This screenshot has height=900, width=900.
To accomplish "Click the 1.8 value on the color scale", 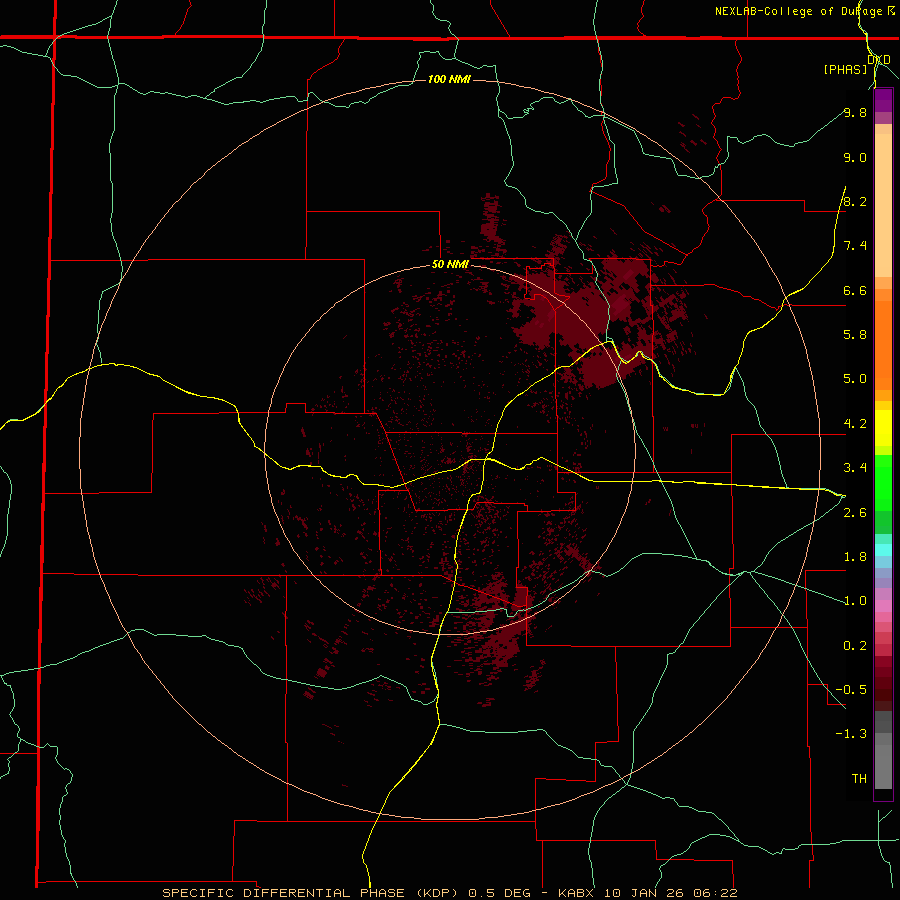I will 855,557.
